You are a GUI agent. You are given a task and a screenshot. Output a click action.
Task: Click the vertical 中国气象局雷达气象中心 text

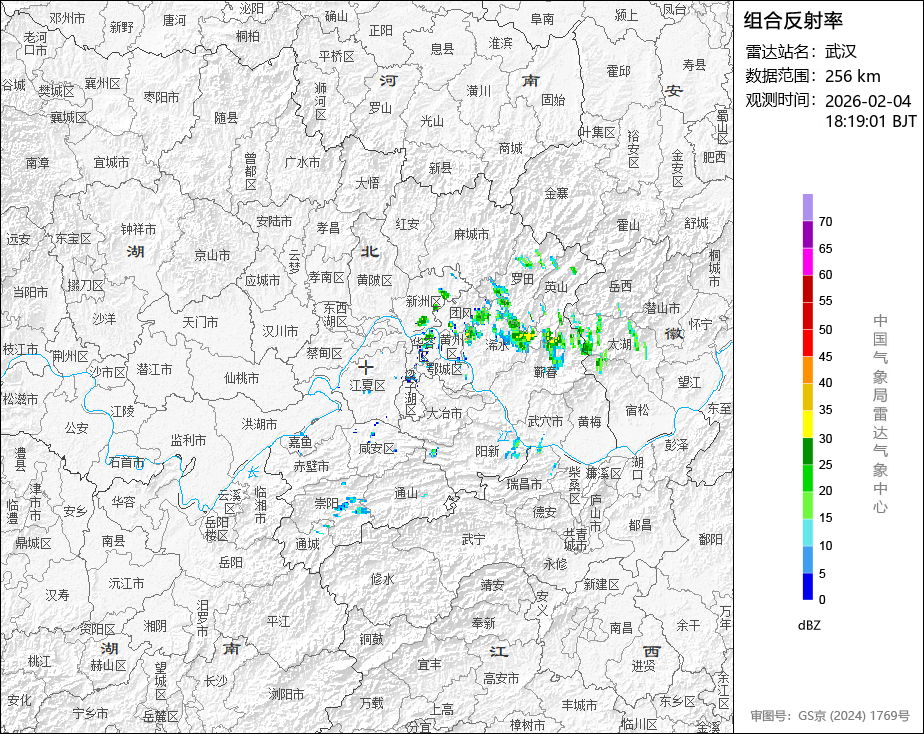pyautogui.click(x=880, y=414)
